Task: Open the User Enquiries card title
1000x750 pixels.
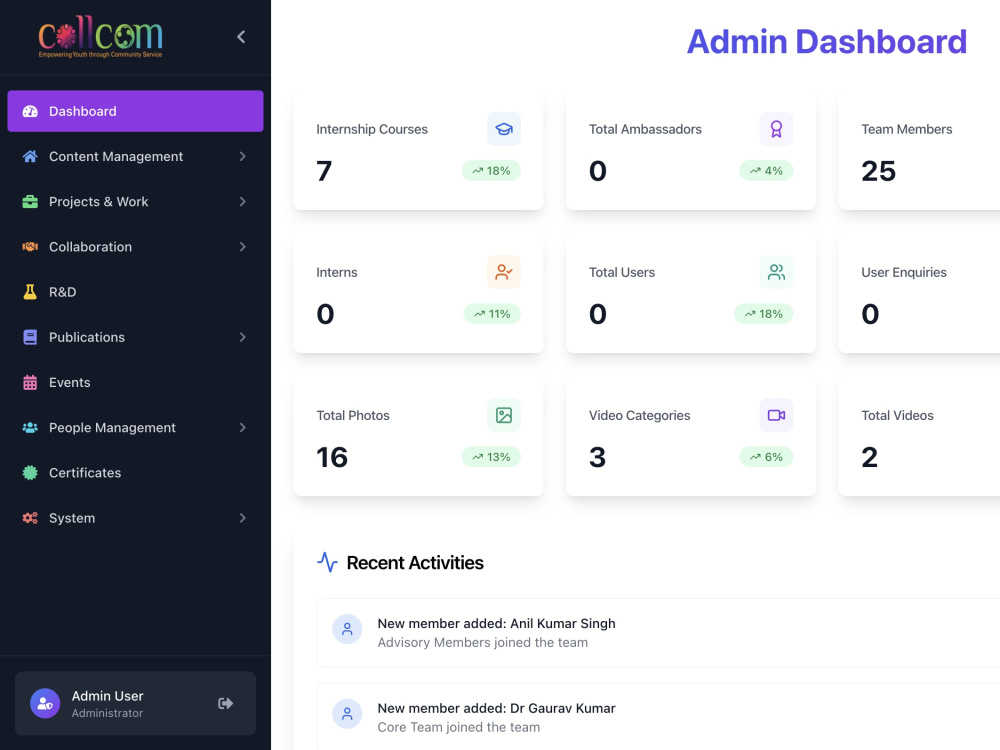Action: coord(904,272)
